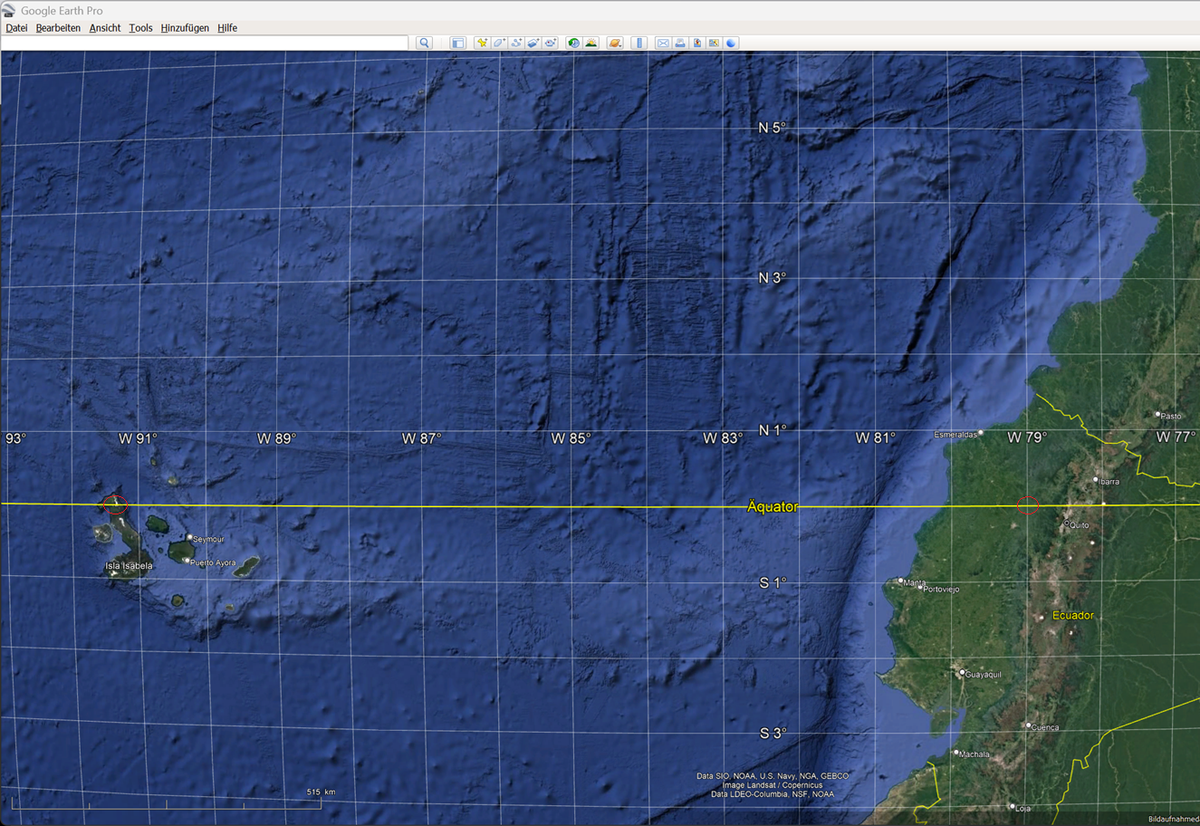Click the S 3° latitude label
Screen dimensions: 1200x826
(772, 733)
